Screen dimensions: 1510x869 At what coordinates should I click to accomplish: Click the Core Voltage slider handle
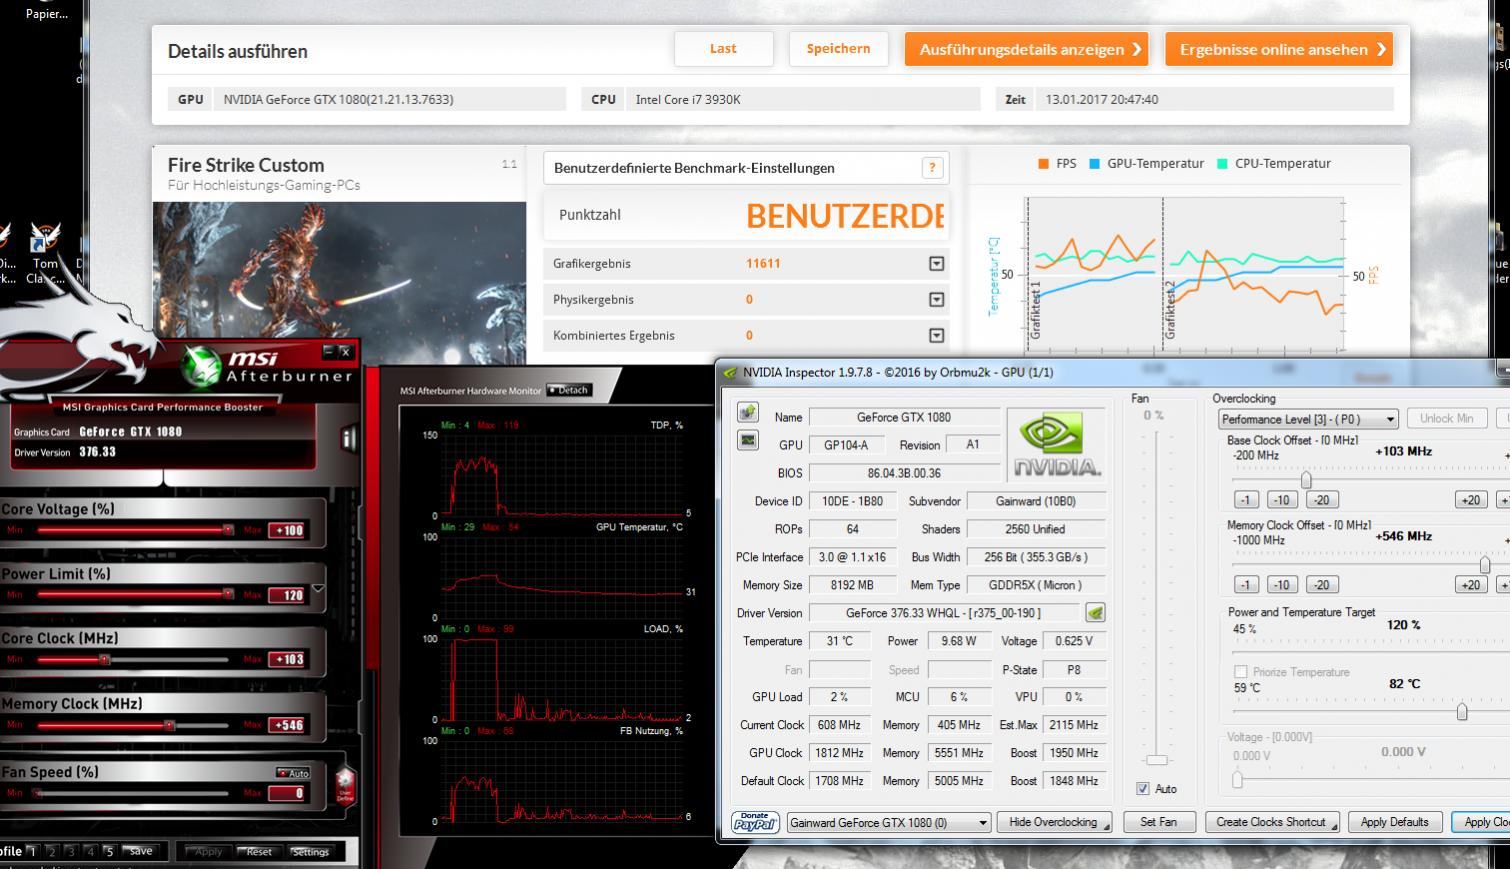tap(228, 530)
